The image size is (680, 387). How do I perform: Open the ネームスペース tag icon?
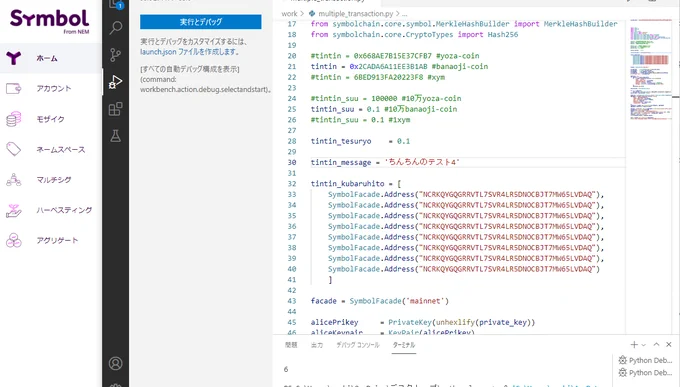click(13, 149)
